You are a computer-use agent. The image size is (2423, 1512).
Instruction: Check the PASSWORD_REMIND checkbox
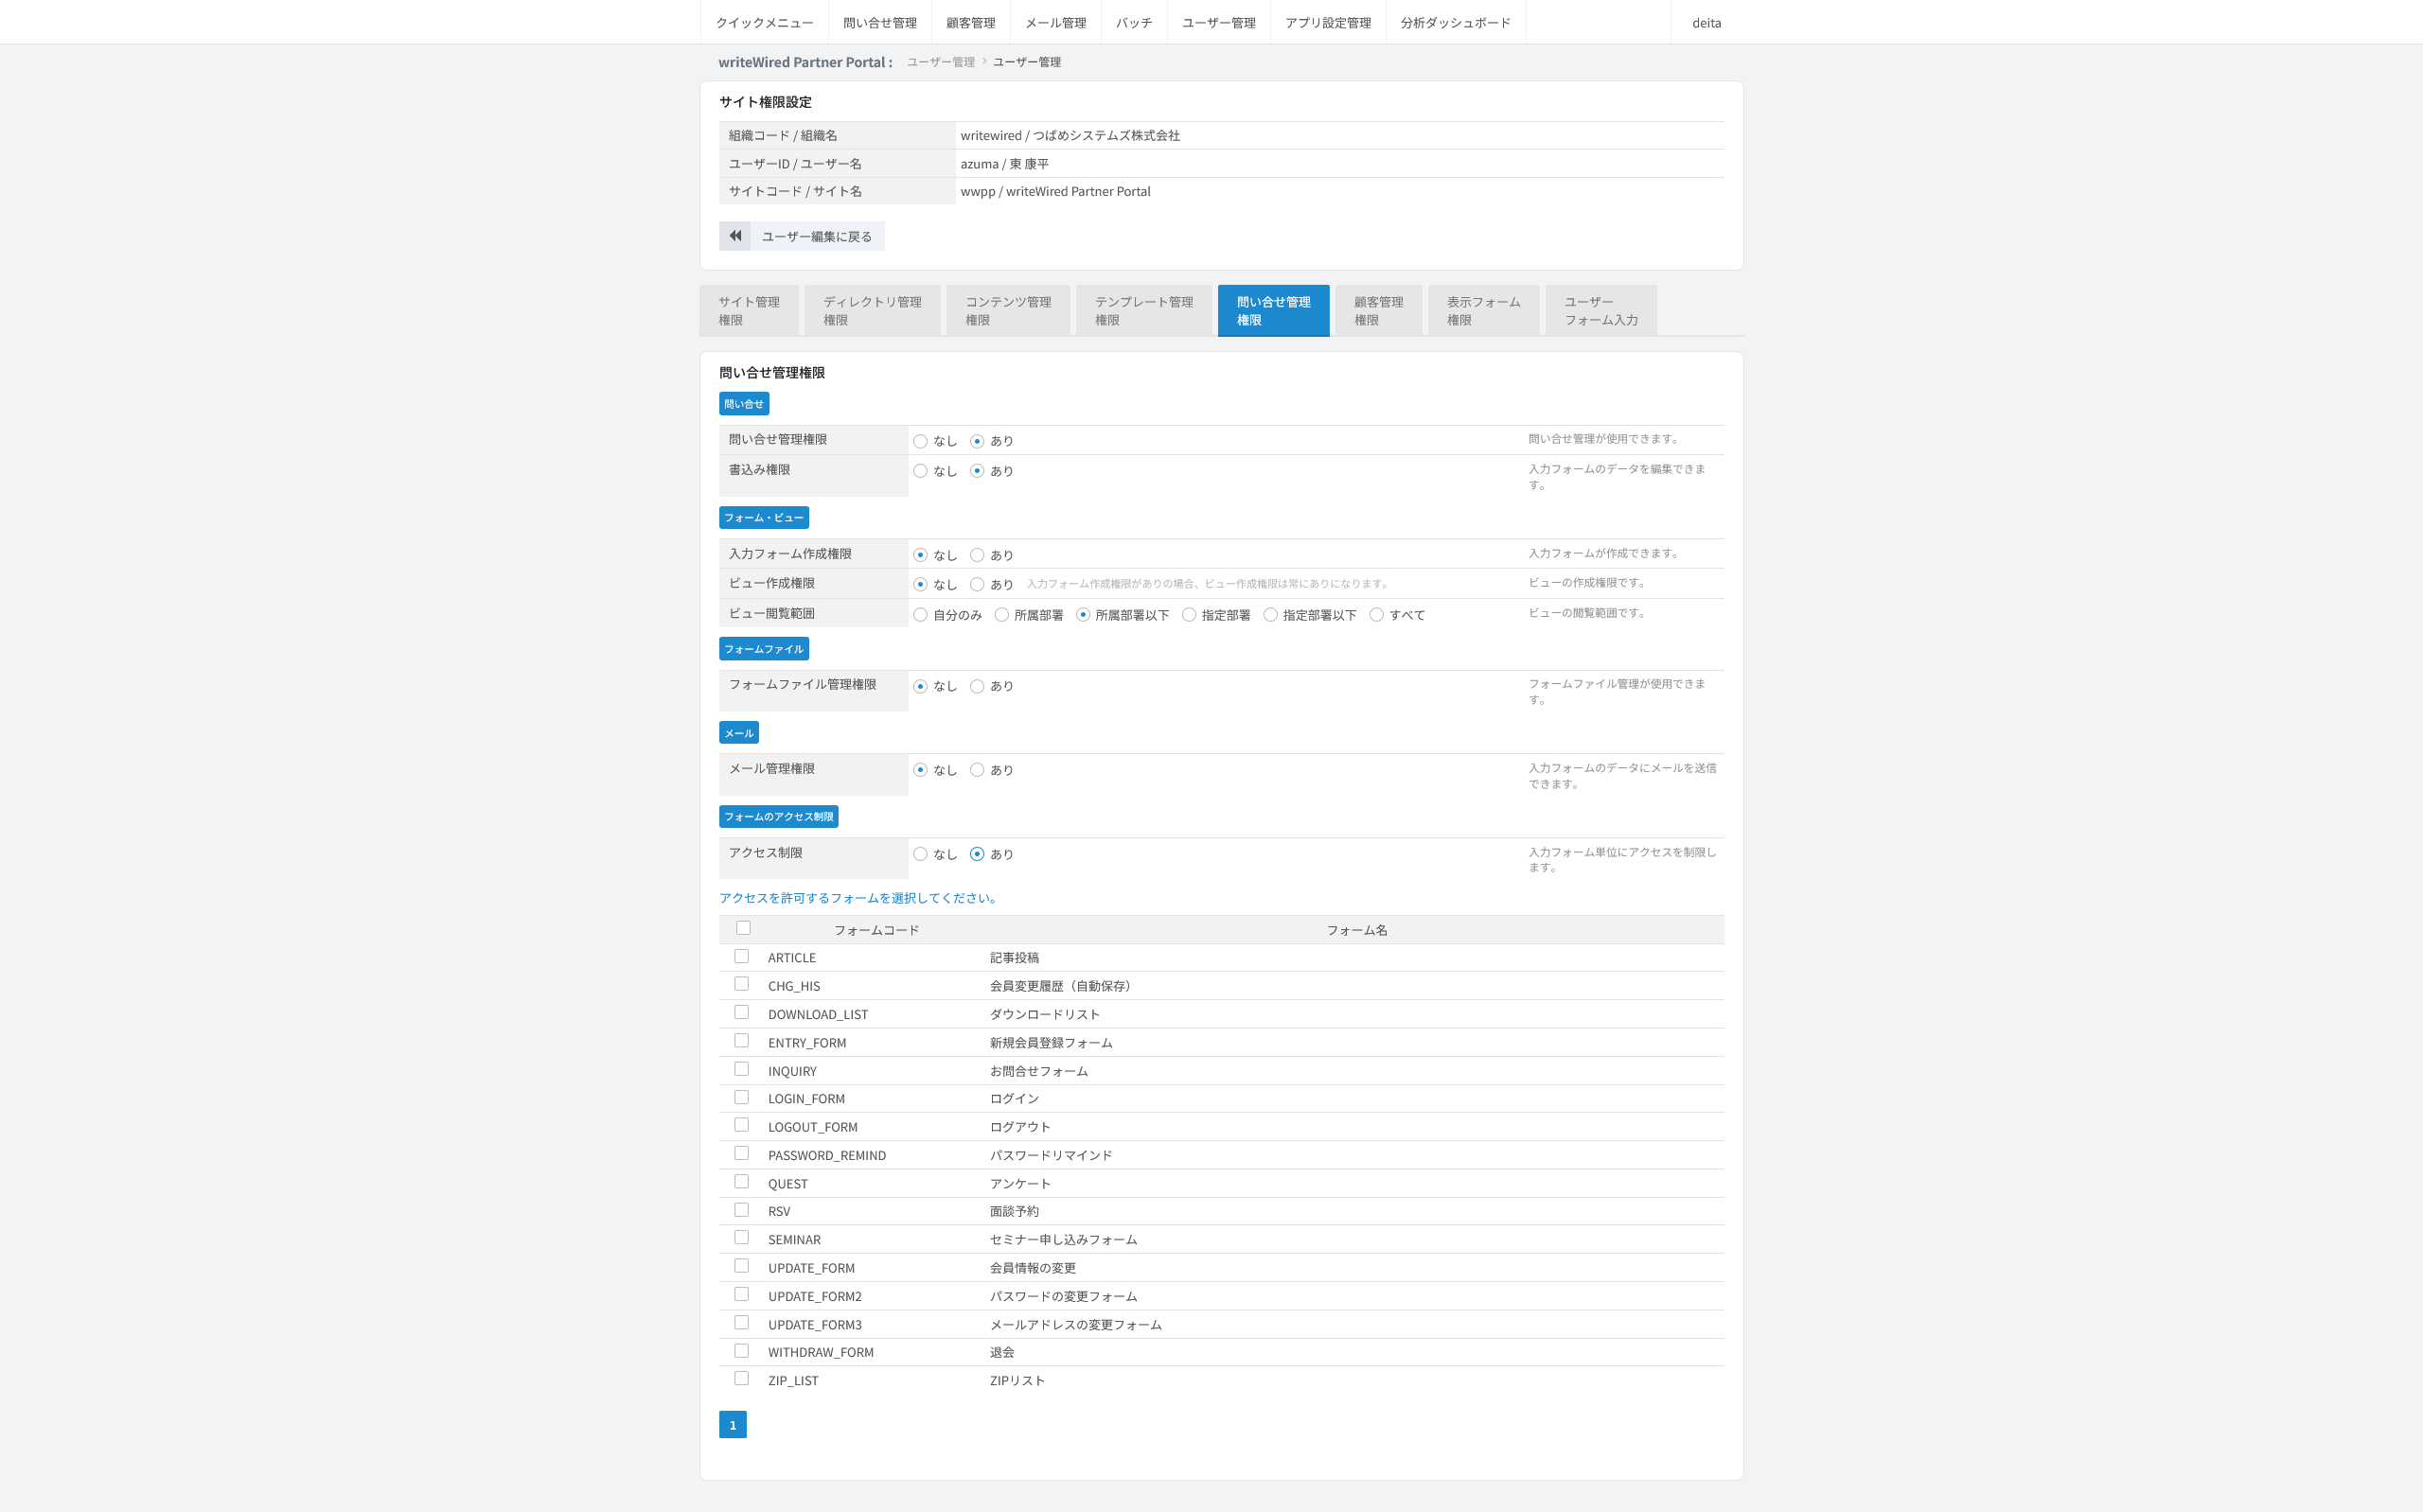(x=741, y=1153)
